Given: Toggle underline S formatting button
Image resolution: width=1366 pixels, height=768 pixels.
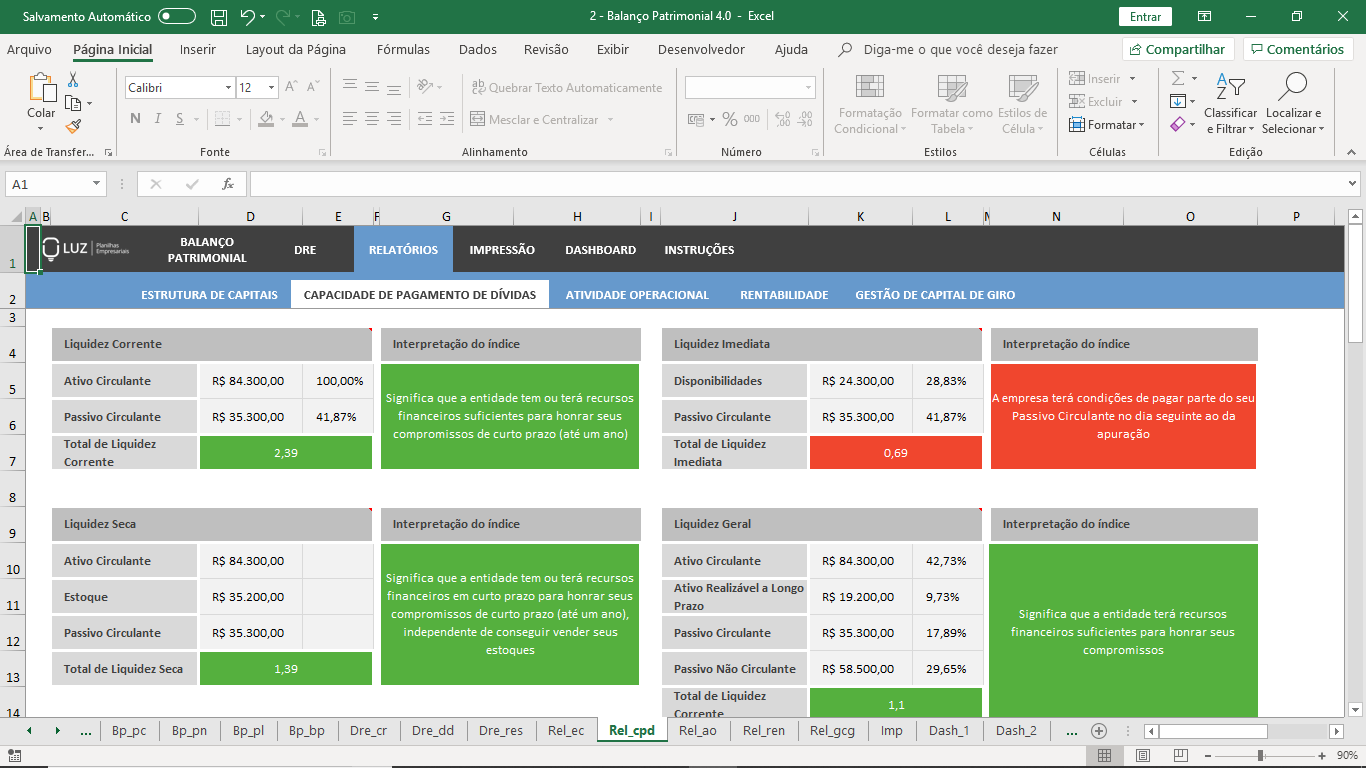Looking at the screenshot, I should [x=179, y=120].
